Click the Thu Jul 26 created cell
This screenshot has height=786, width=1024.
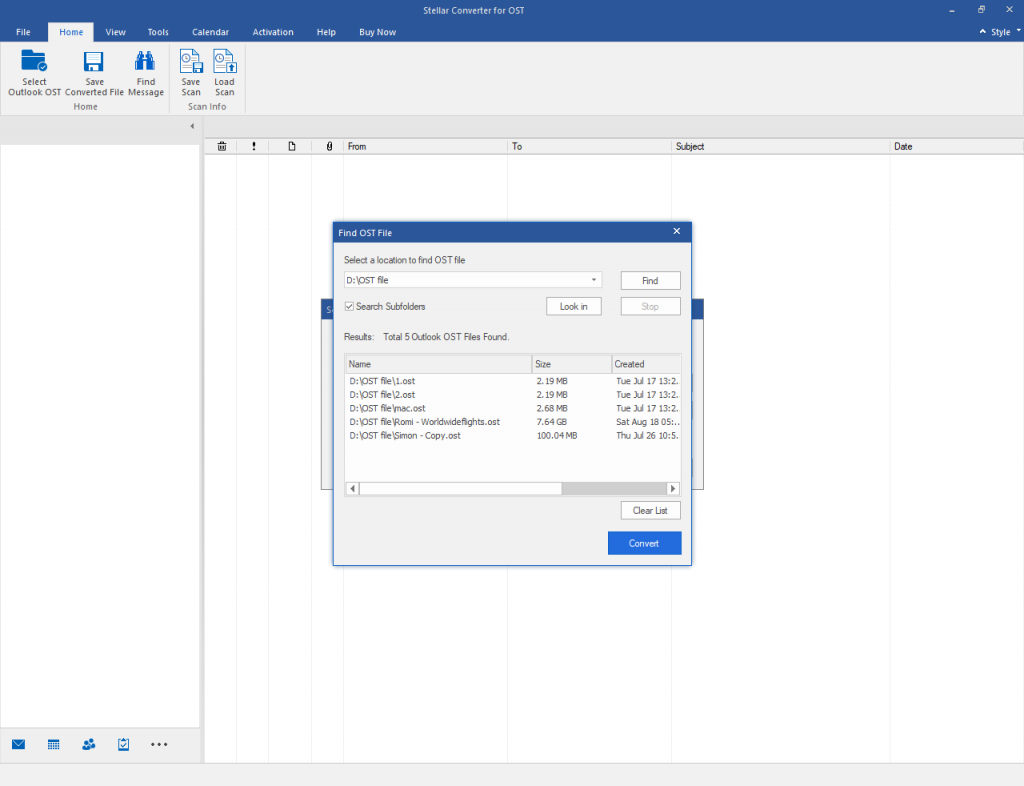[x=647, y=435]
